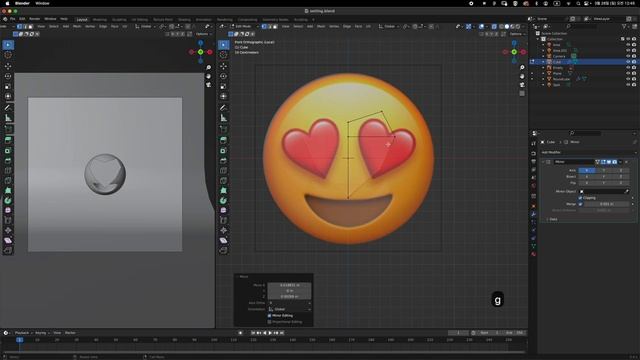
Task: Select the Rotate tool in right viewport toolbar
Action: pyautogui.click(x=223, y=76)
